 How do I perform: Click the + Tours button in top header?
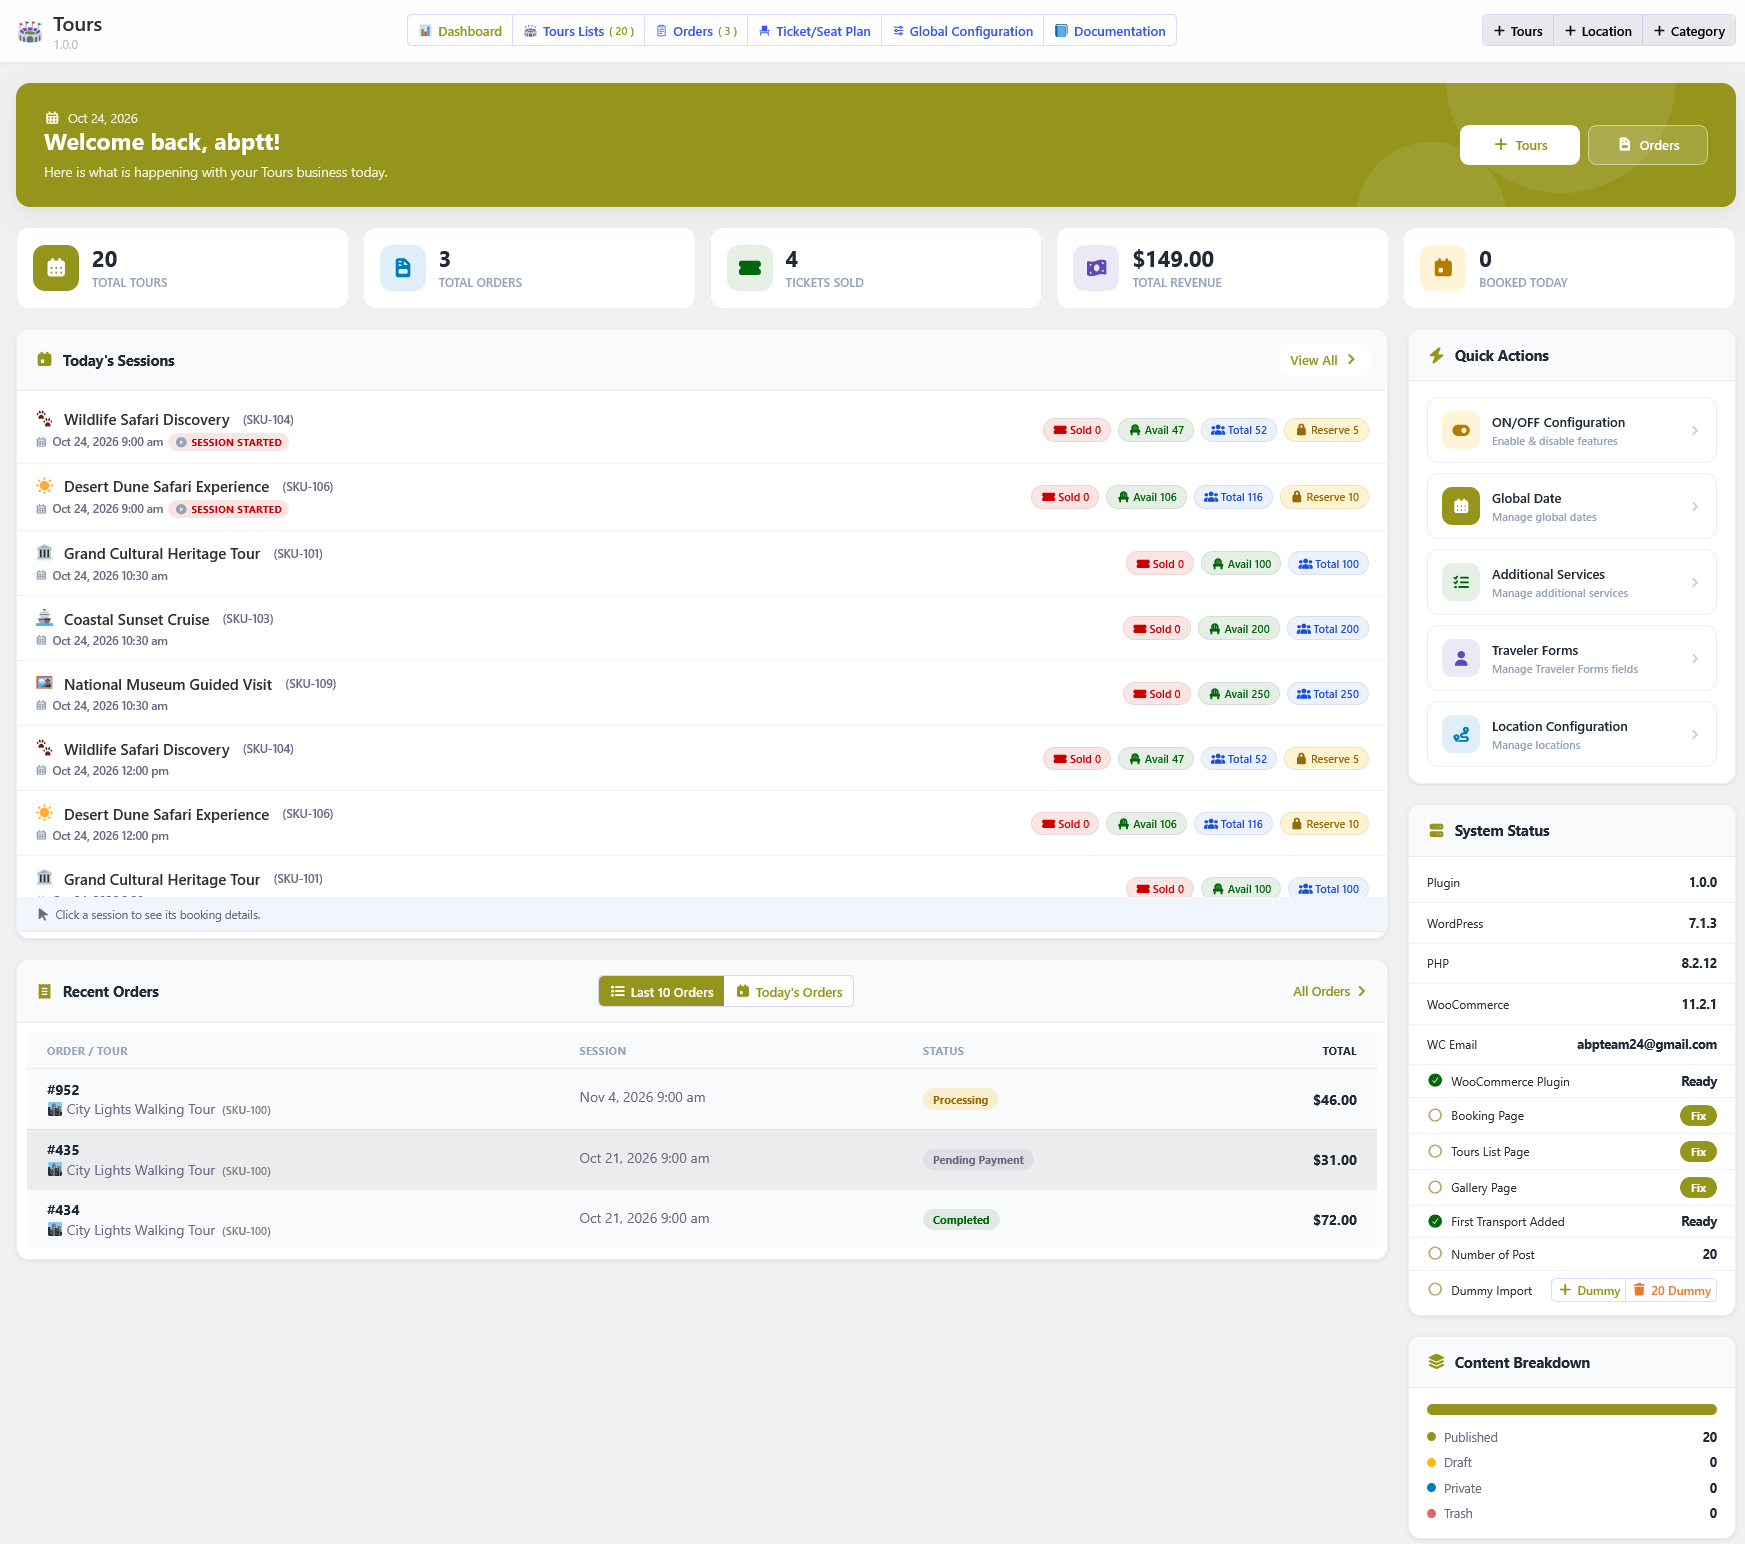pos(1518,31)
